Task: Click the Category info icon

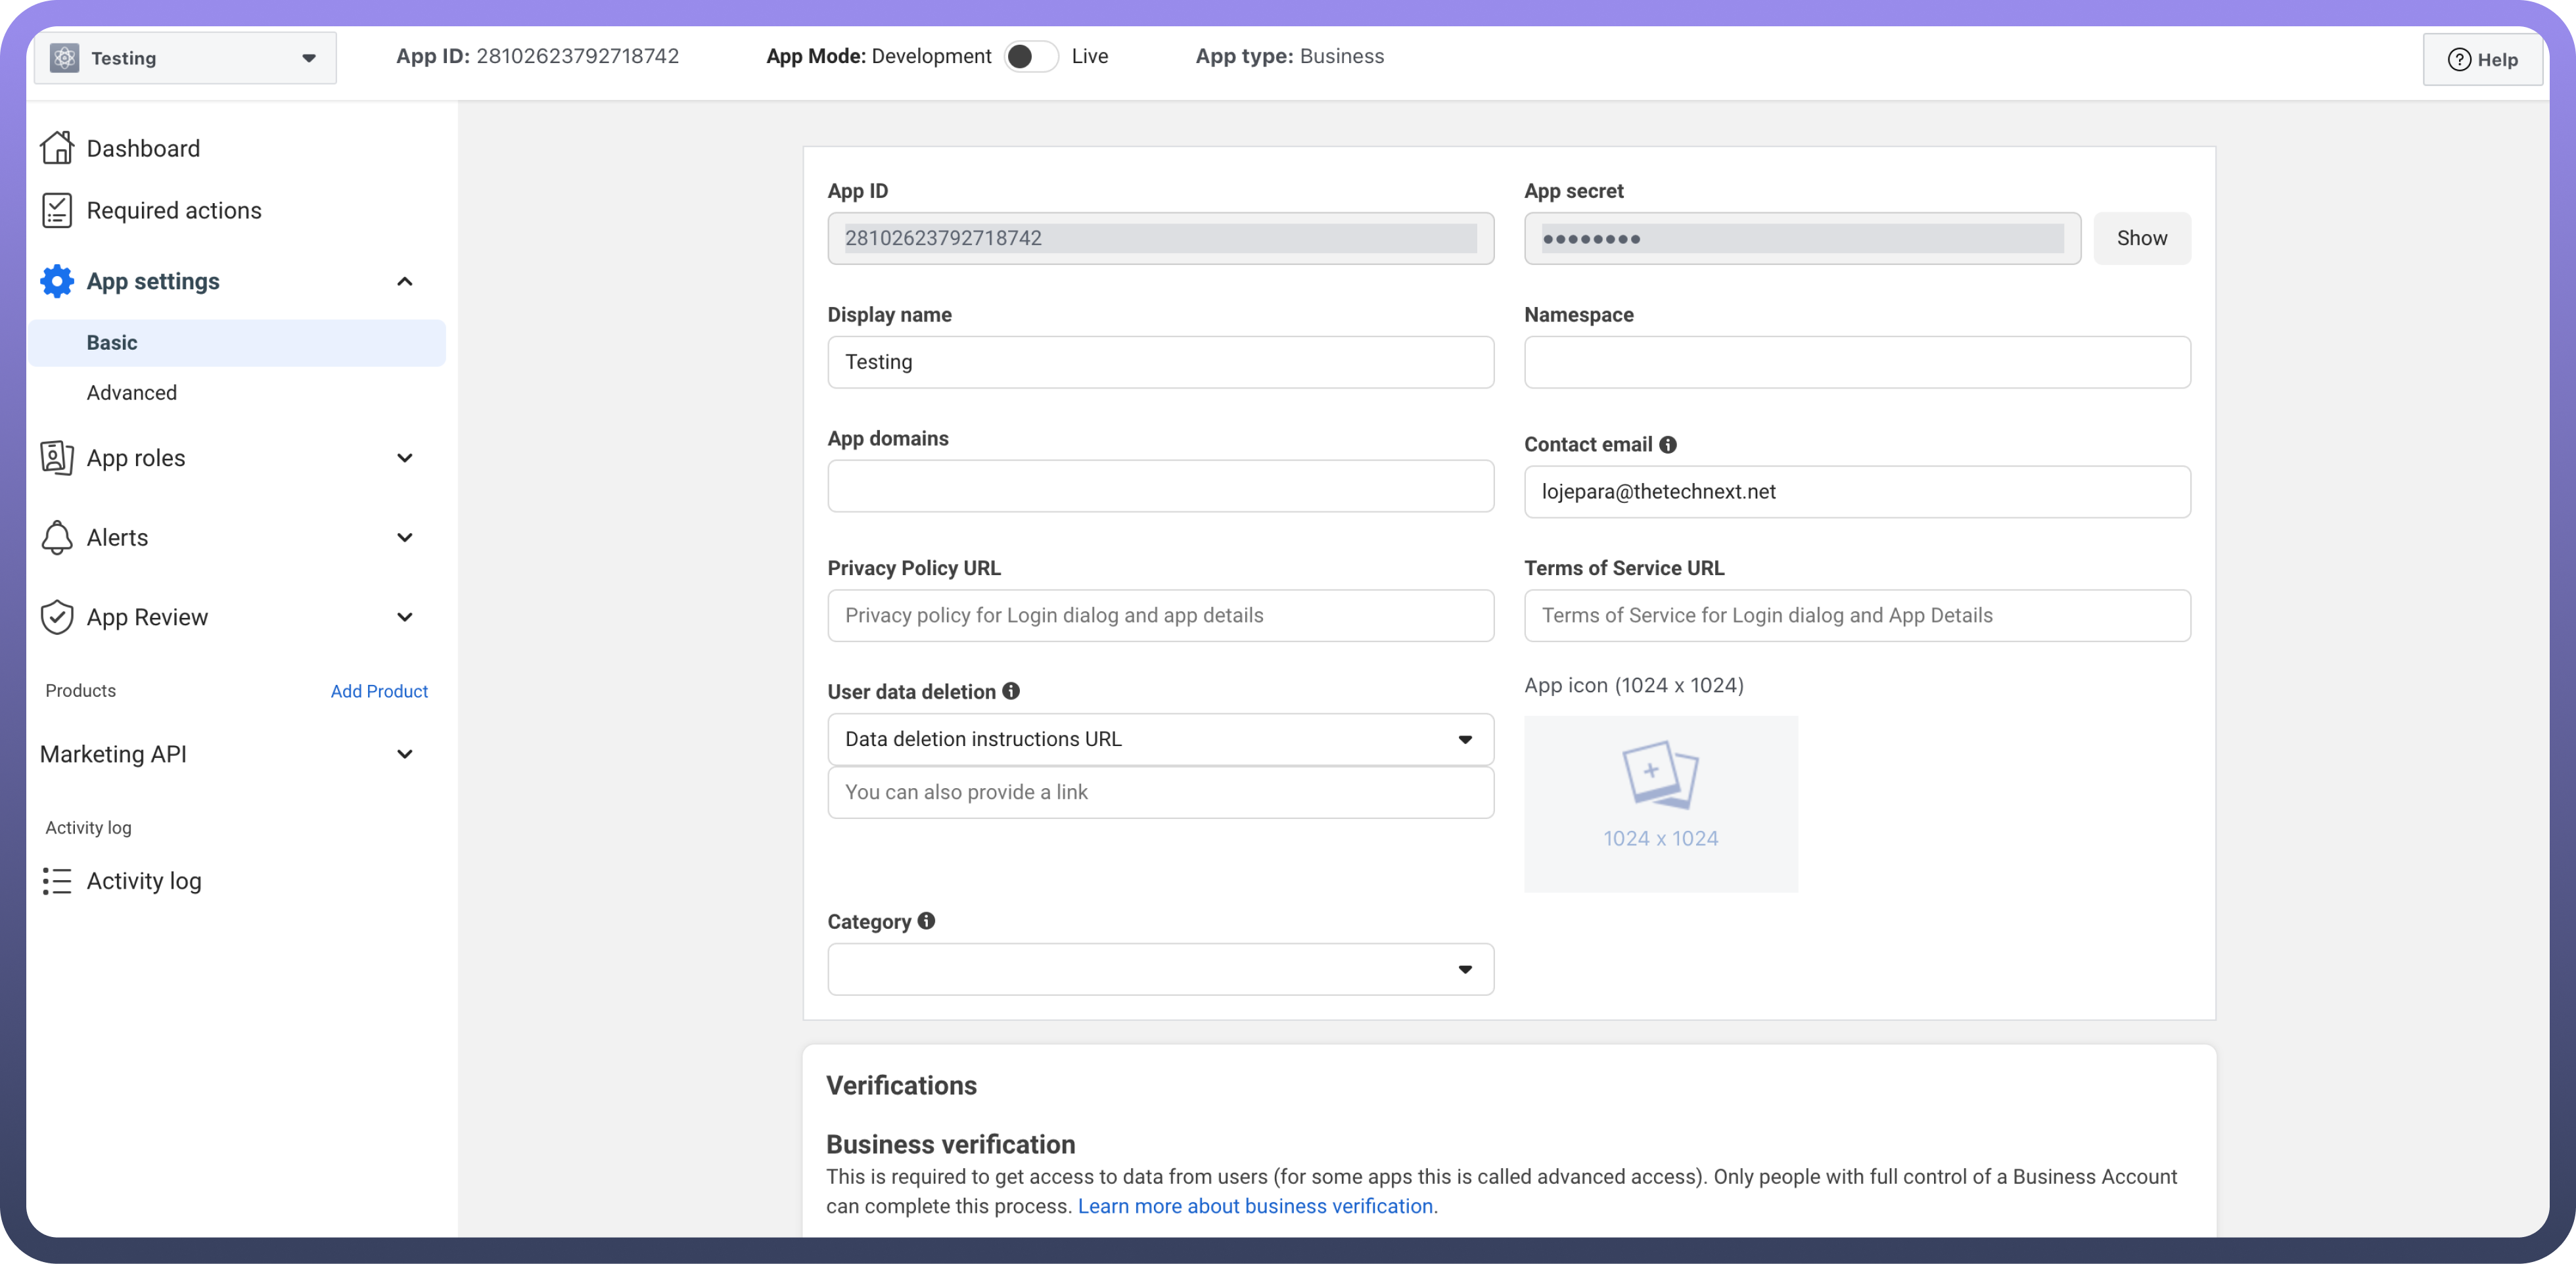Action: pyautogui.click(x=926, y=921)
